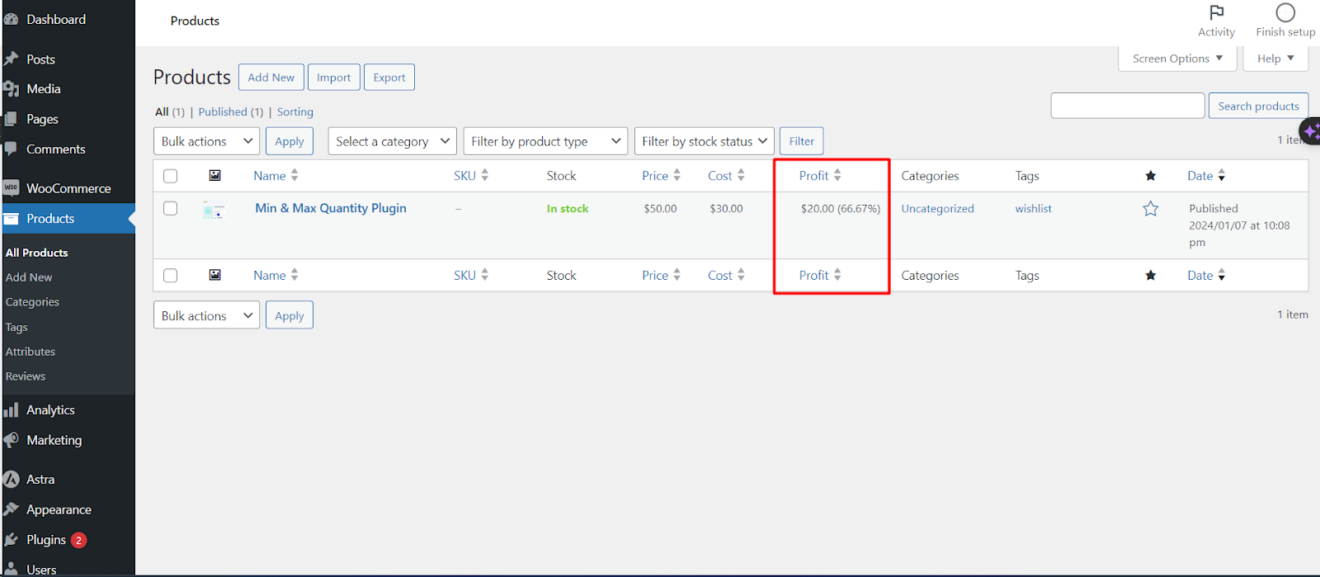
Task: Select Analytics in the admin sidebar
Action: pos(50,409)
